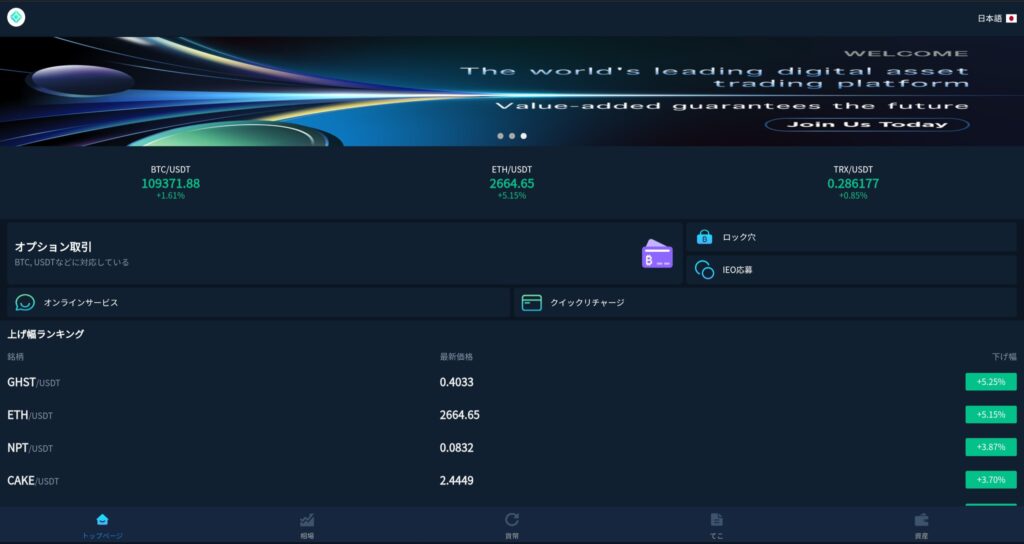Image resolution: width=1024 pixels, height=544 pixels.
Task: Open the market chart tab
Action: coord(307,526)
